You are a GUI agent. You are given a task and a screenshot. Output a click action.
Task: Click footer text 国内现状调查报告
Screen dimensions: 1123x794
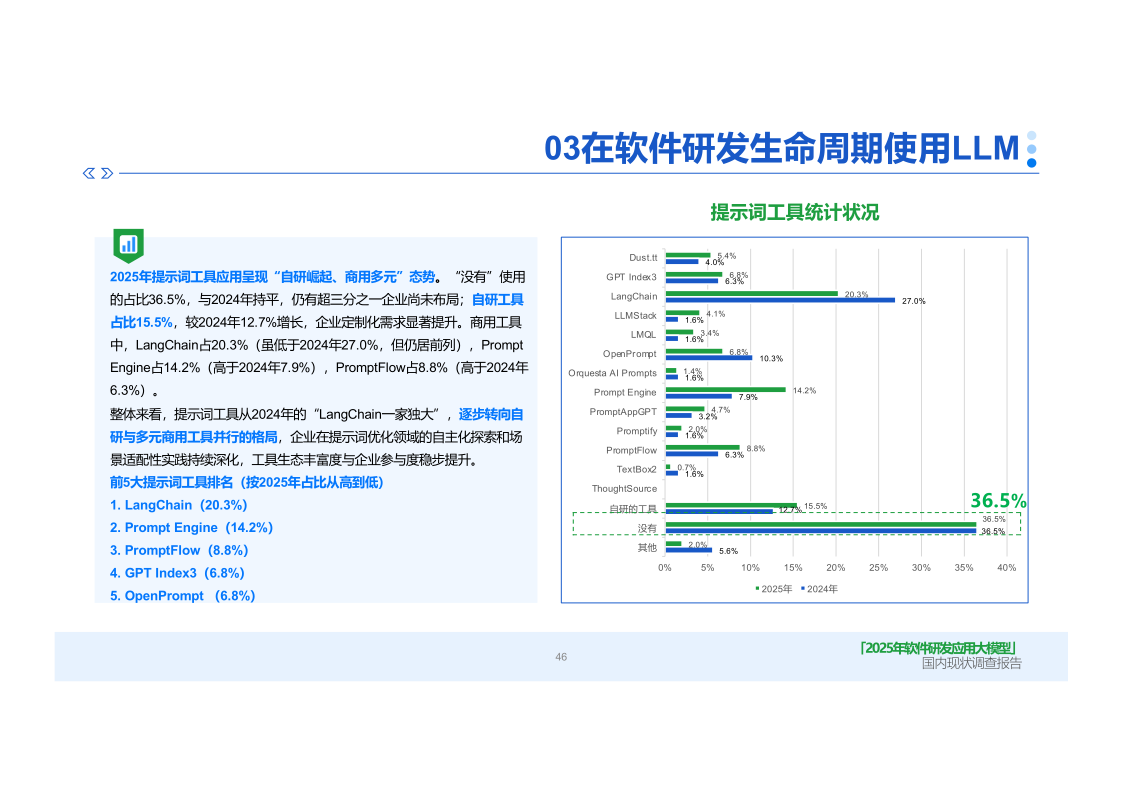[x=972, y=664]
